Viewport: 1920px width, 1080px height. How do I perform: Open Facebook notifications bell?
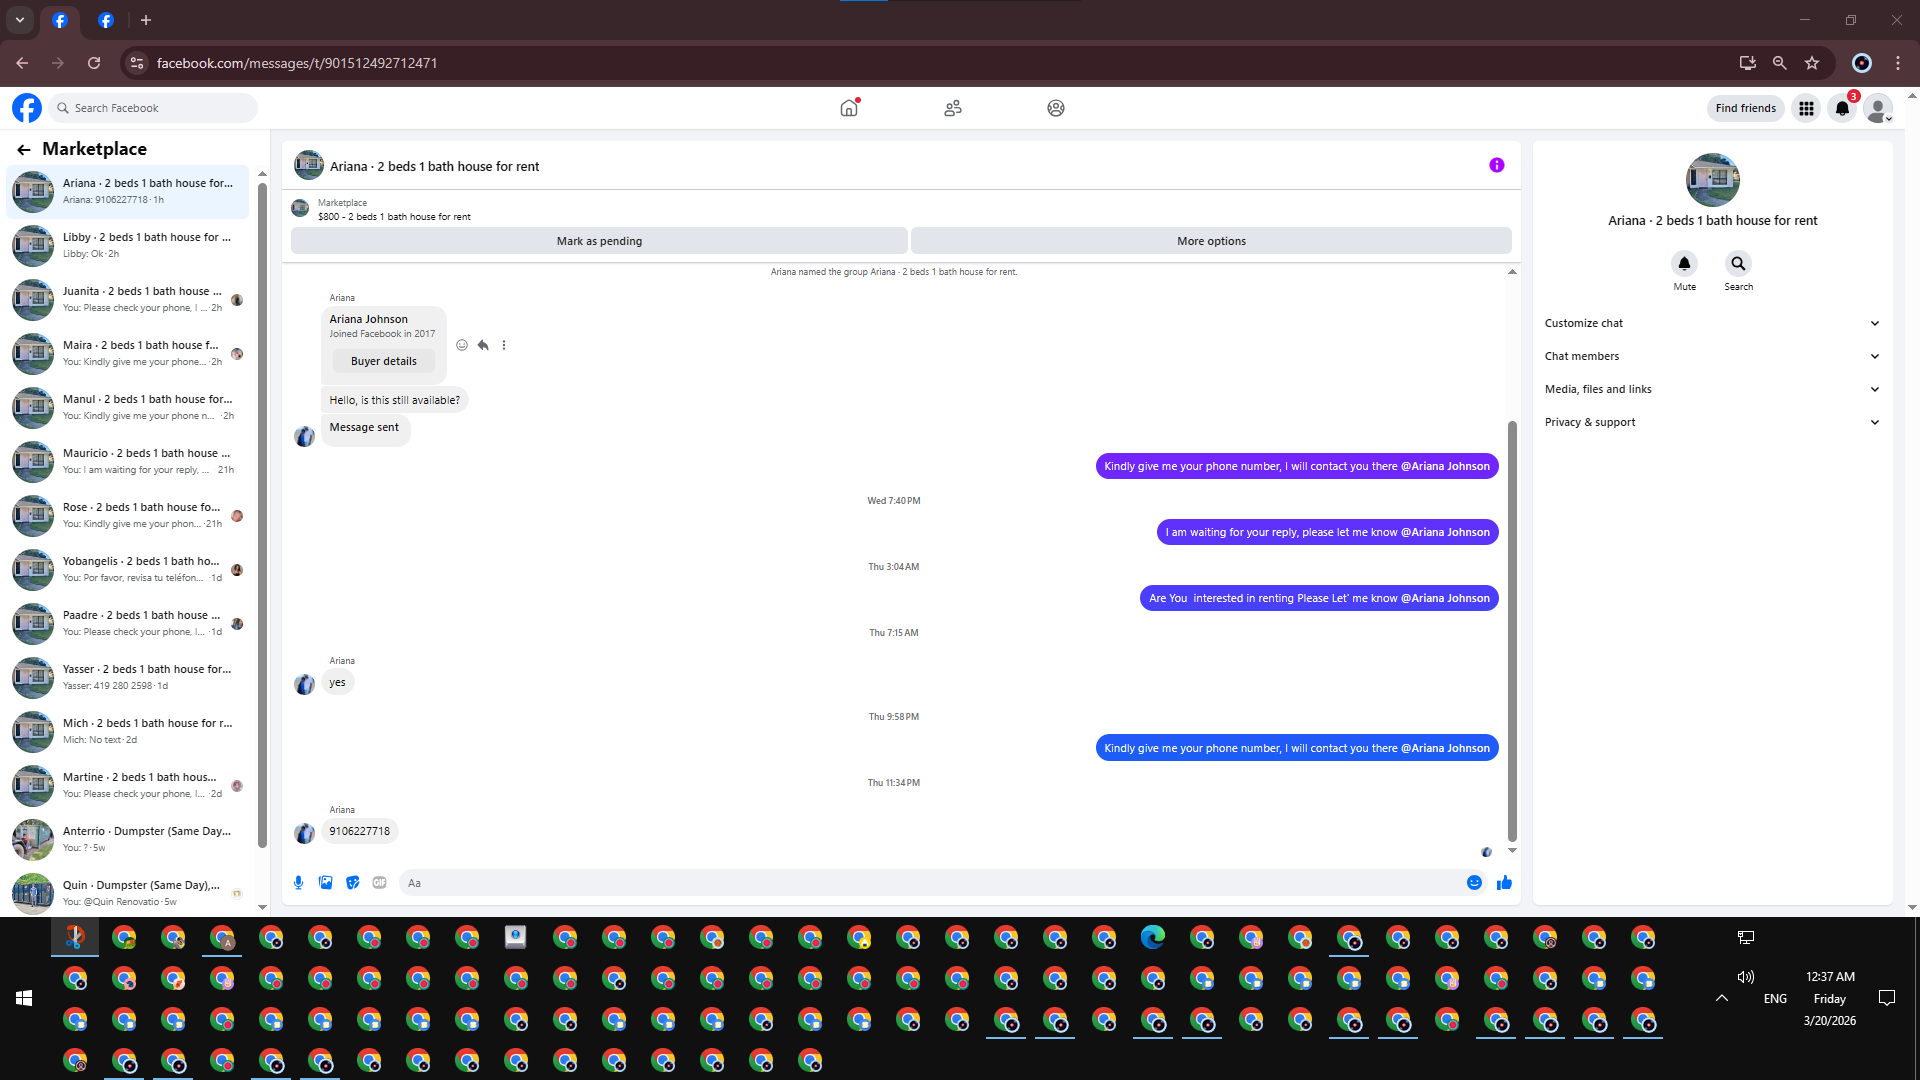1841,108
